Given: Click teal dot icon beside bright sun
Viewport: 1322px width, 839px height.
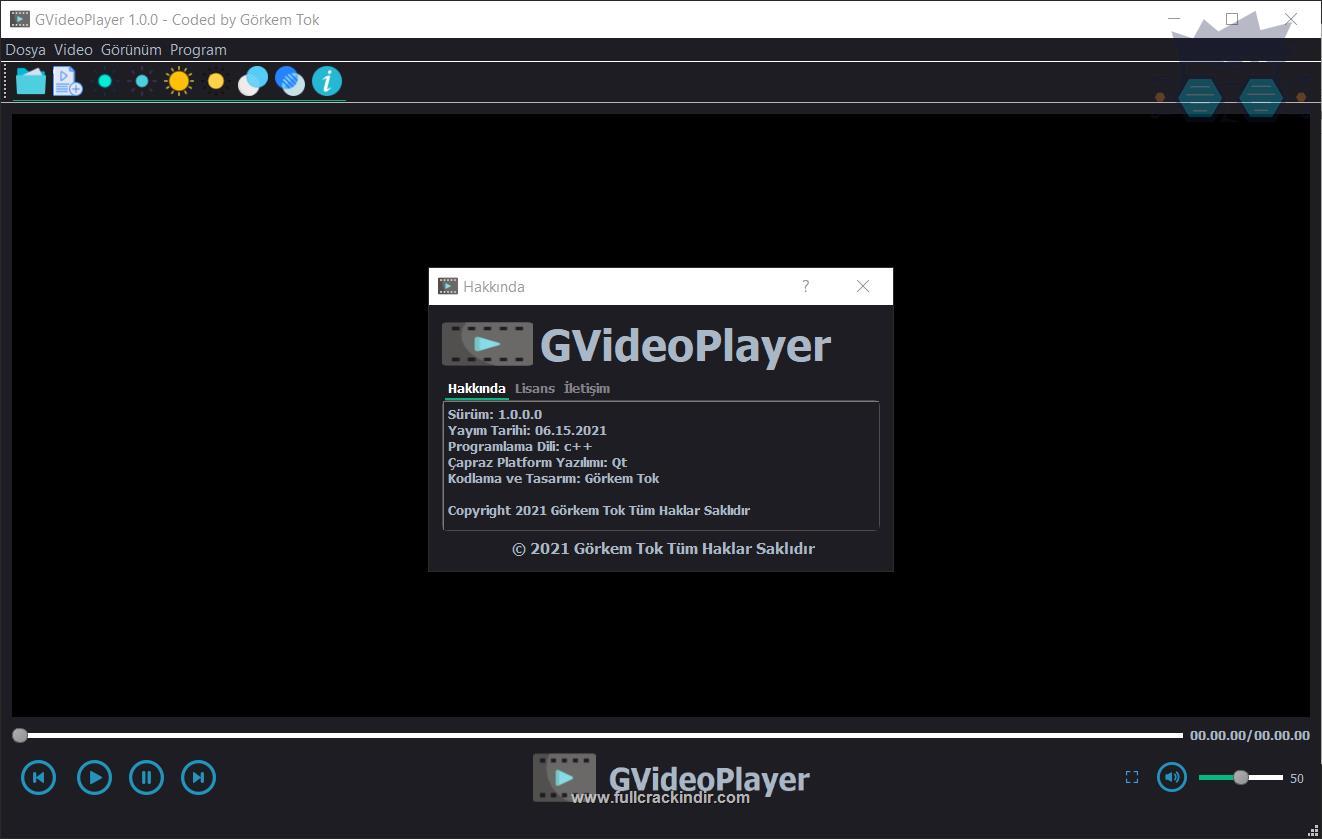Looking at the screenshot, I should 142,81.
